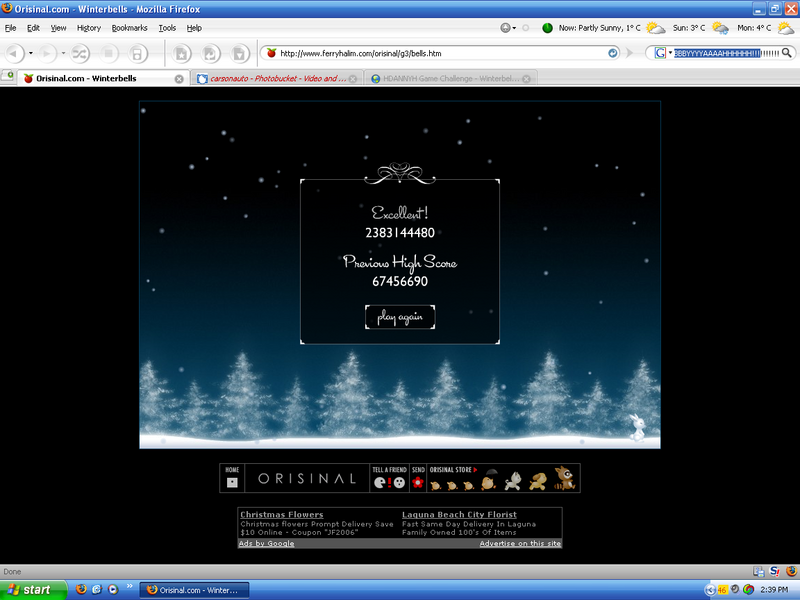Click the Stop loading toolbar button
This screenshot has width=800, height=600.
point(108,53)
